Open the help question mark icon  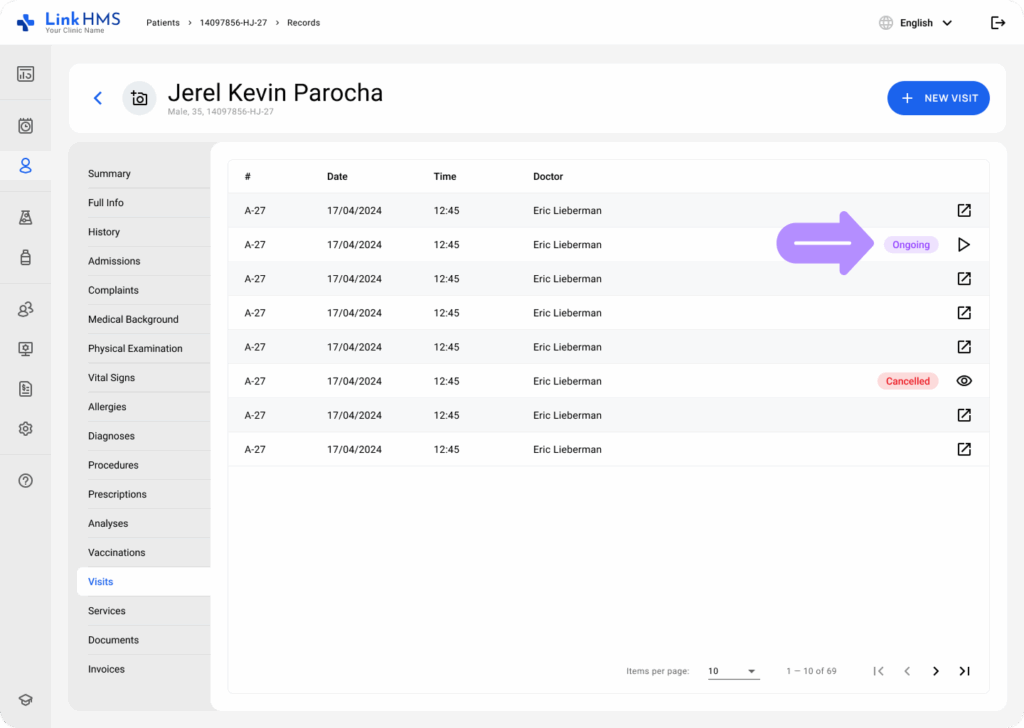click(x=26, y=480)
